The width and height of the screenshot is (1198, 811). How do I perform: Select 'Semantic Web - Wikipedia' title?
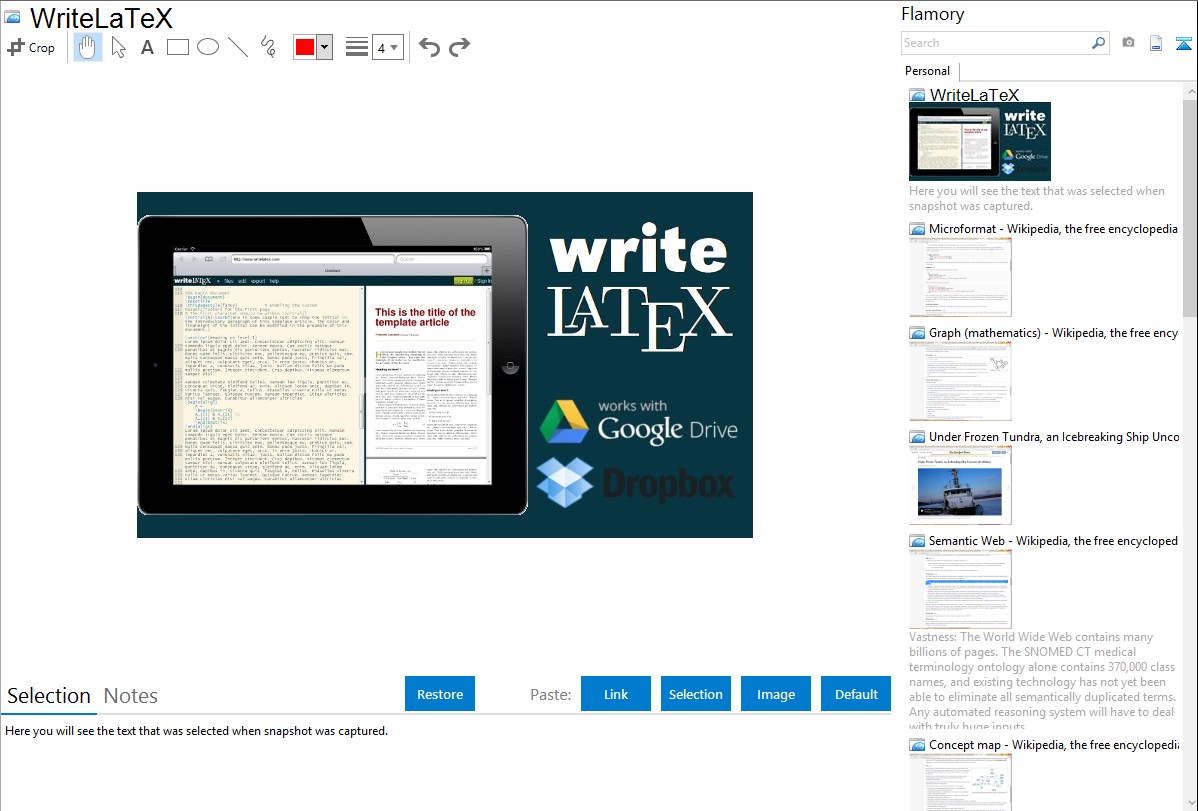[1053, 540]
